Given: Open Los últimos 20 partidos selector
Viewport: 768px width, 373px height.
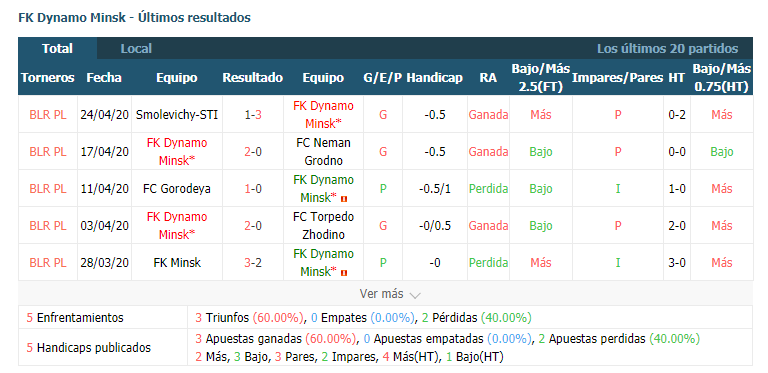Looking at the screenshot, I should point(667,49).
